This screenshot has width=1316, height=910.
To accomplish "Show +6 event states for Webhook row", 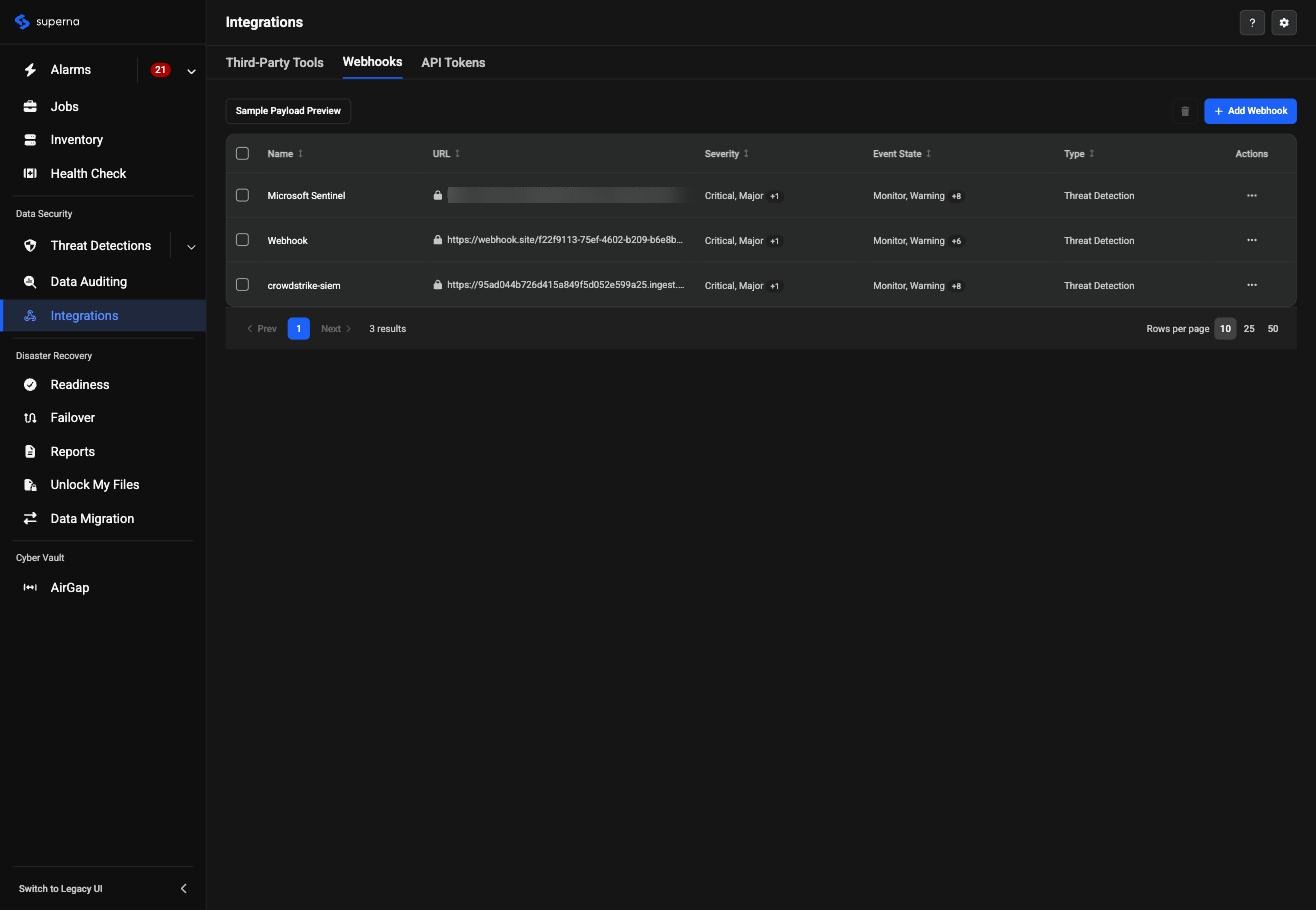I will coord(956,241).
